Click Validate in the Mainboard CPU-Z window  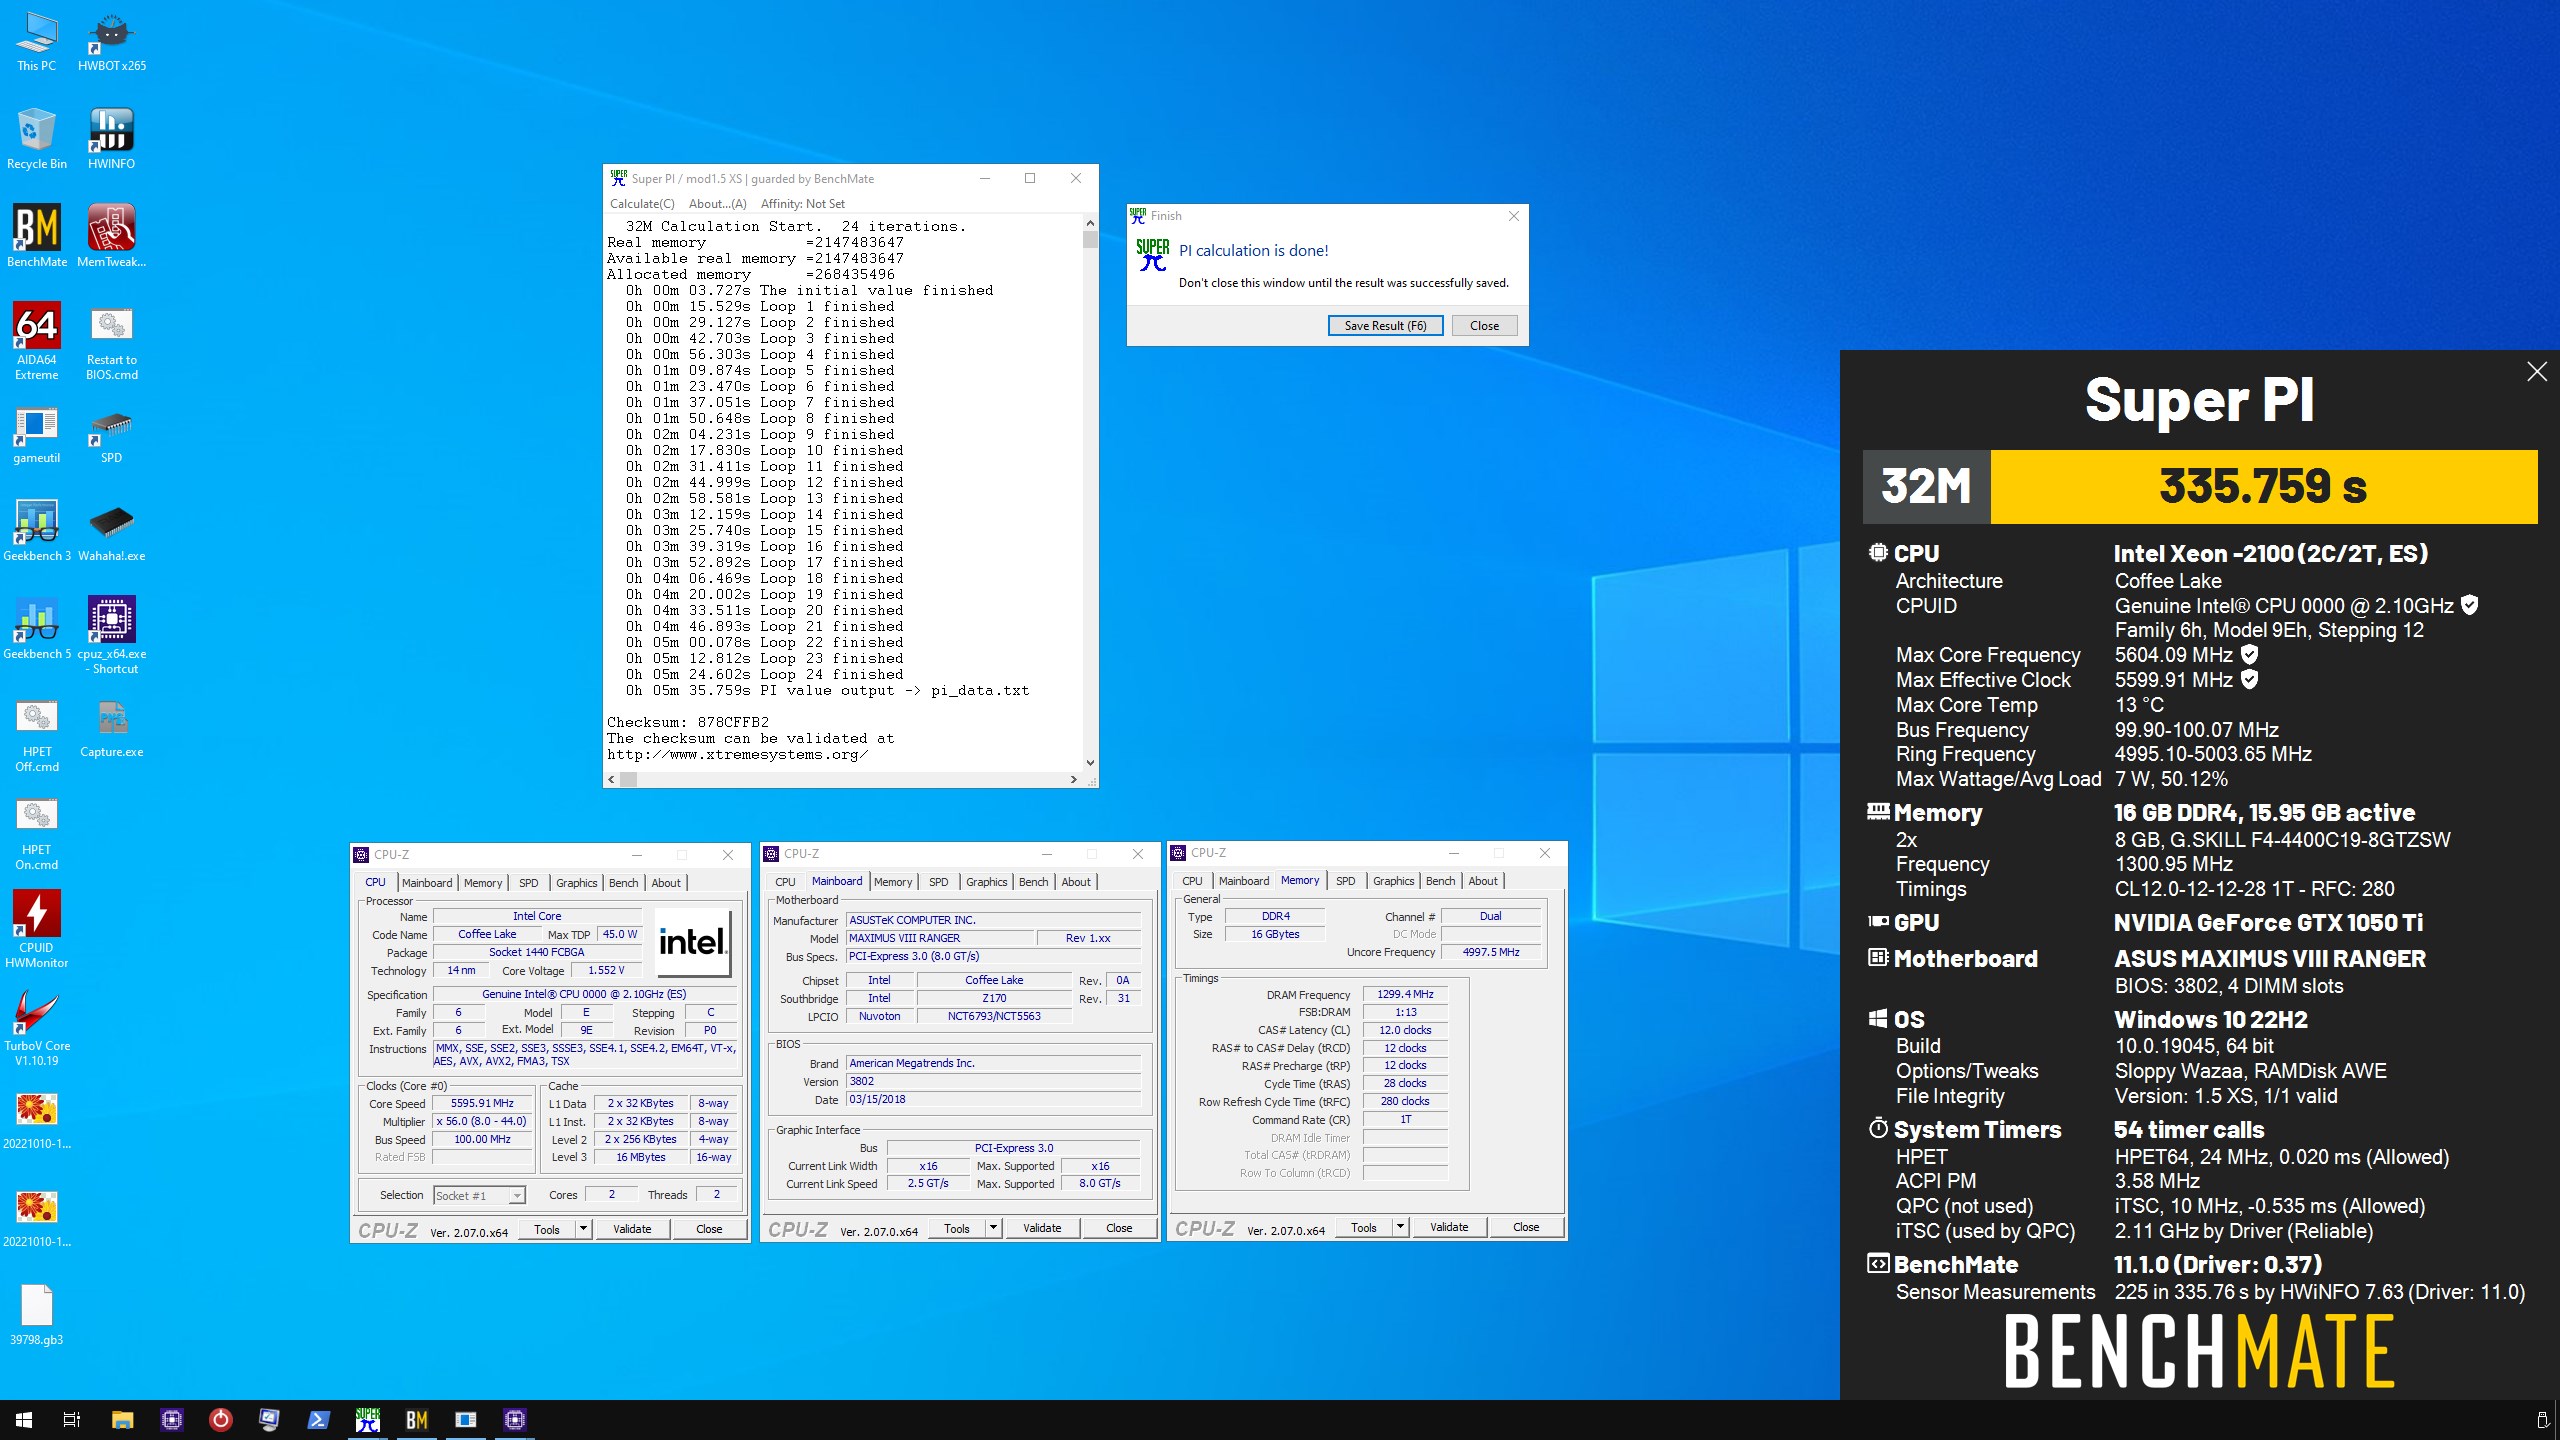click(1042, 1228)
